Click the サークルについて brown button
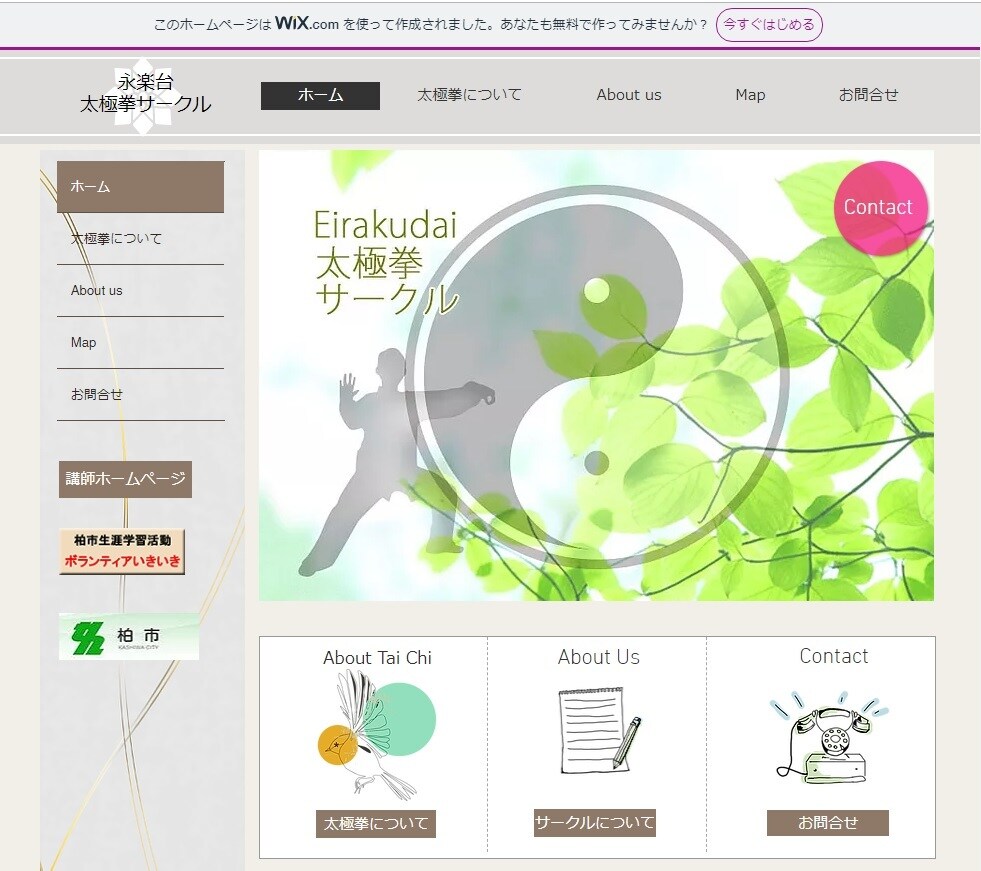The image size is (981, 871). [594, 822]
